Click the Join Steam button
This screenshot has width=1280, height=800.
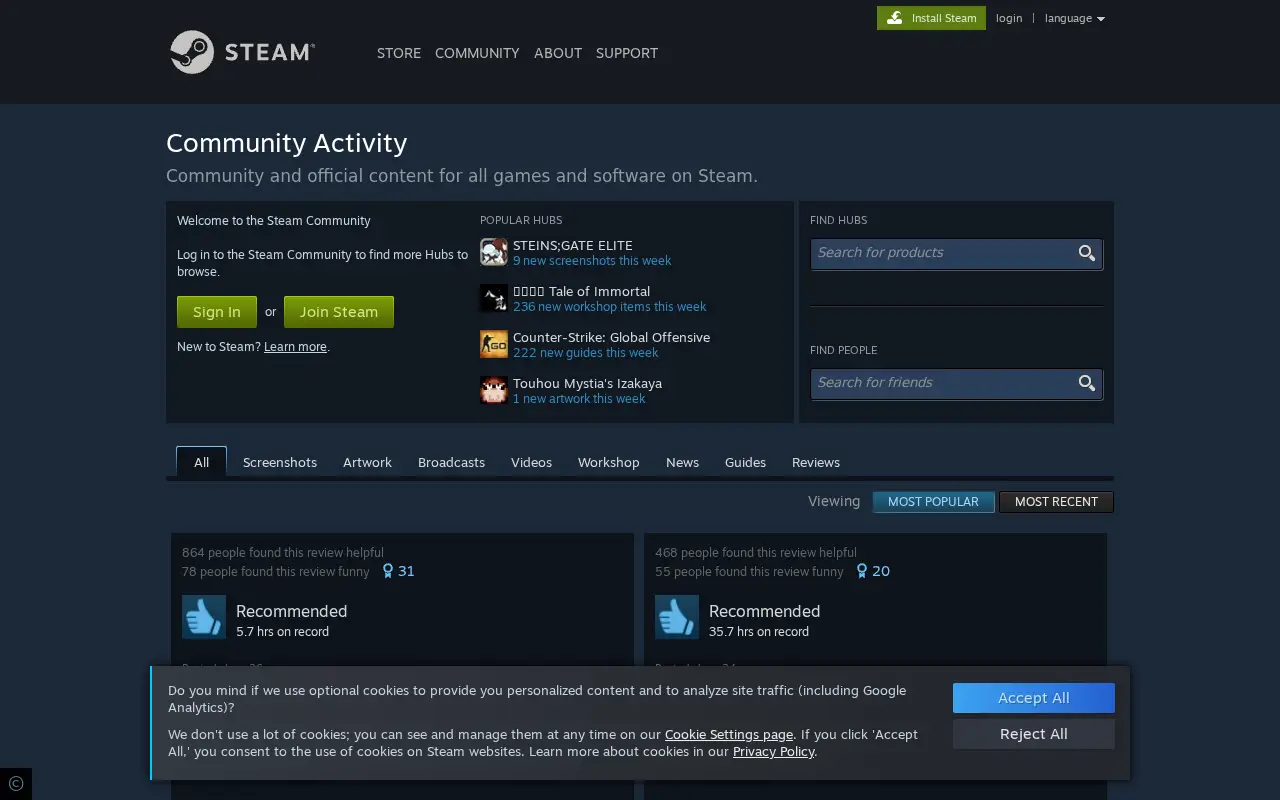tap(339, 312)
